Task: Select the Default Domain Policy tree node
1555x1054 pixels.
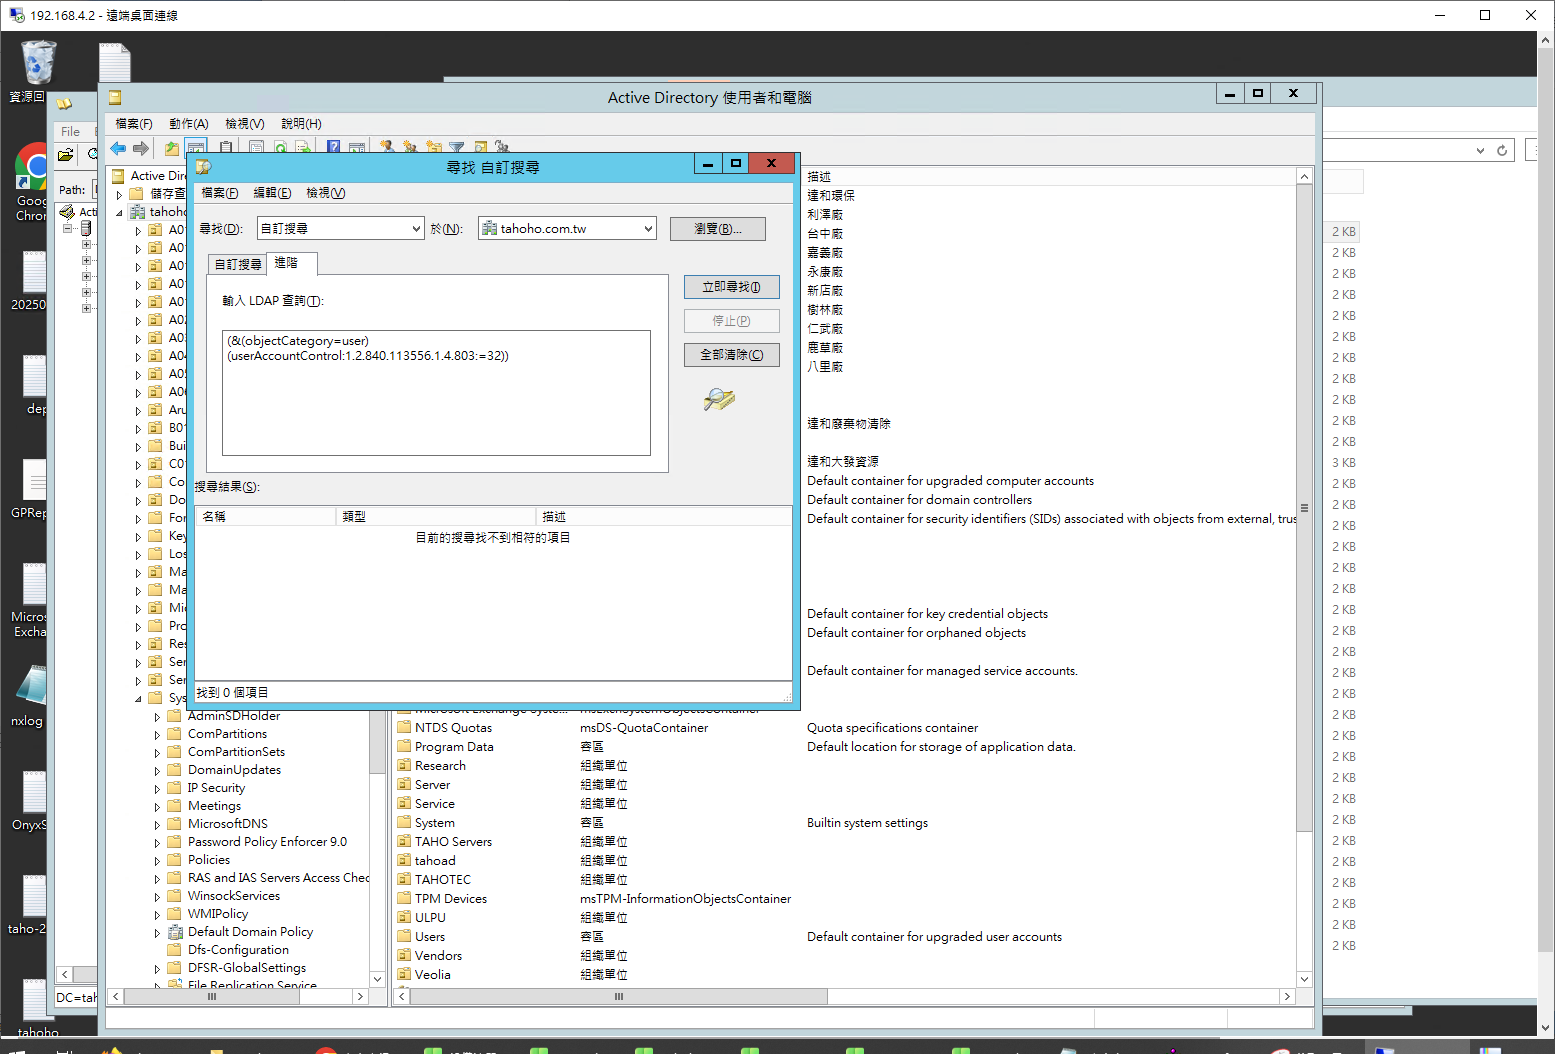Action: tap(250, 932)
